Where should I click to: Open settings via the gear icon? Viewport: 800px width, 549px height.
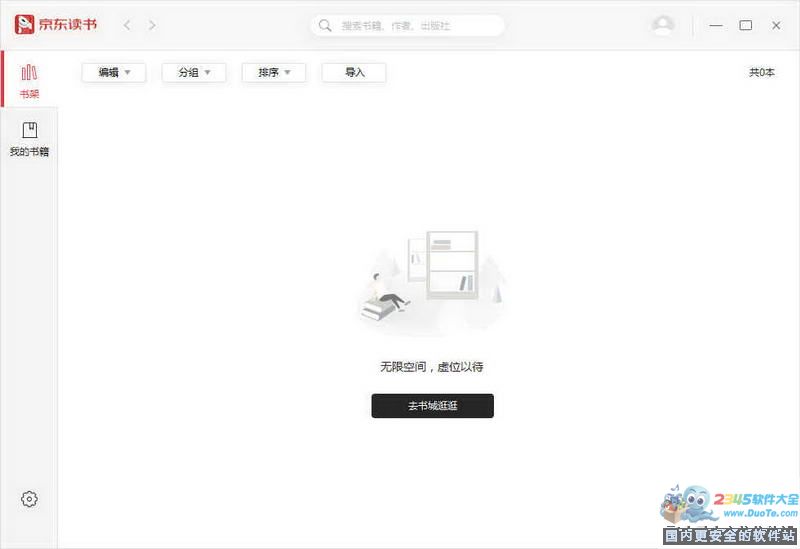point(29,499)
